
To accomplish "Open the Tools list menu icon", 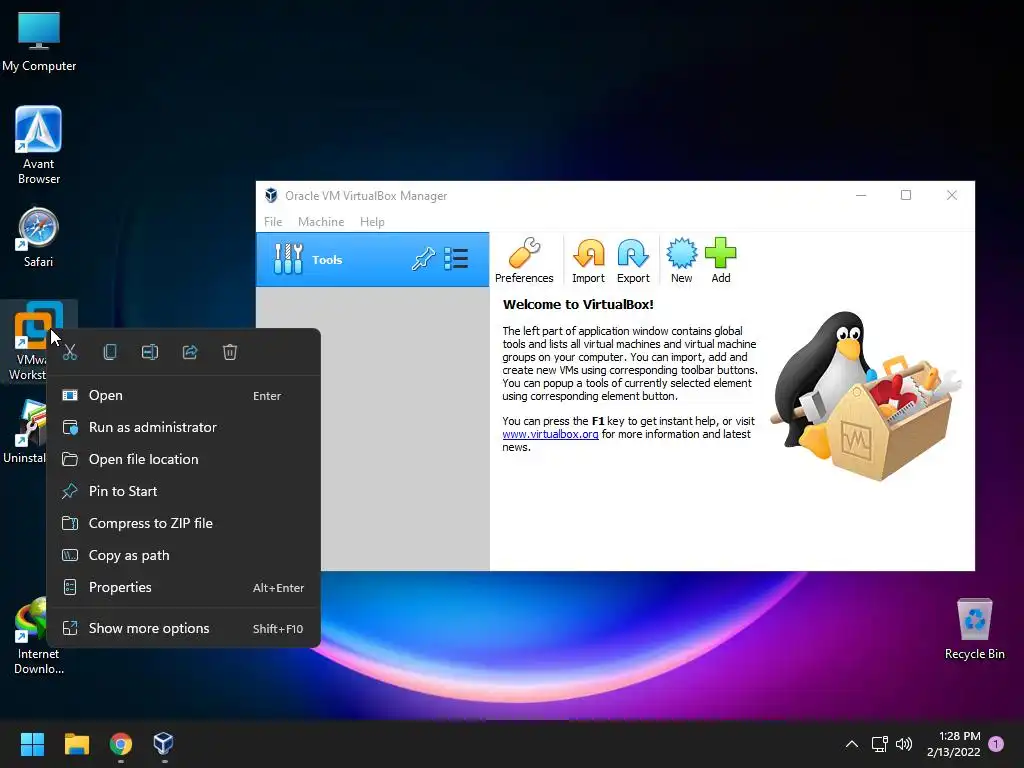I will (x=456, y=259).
